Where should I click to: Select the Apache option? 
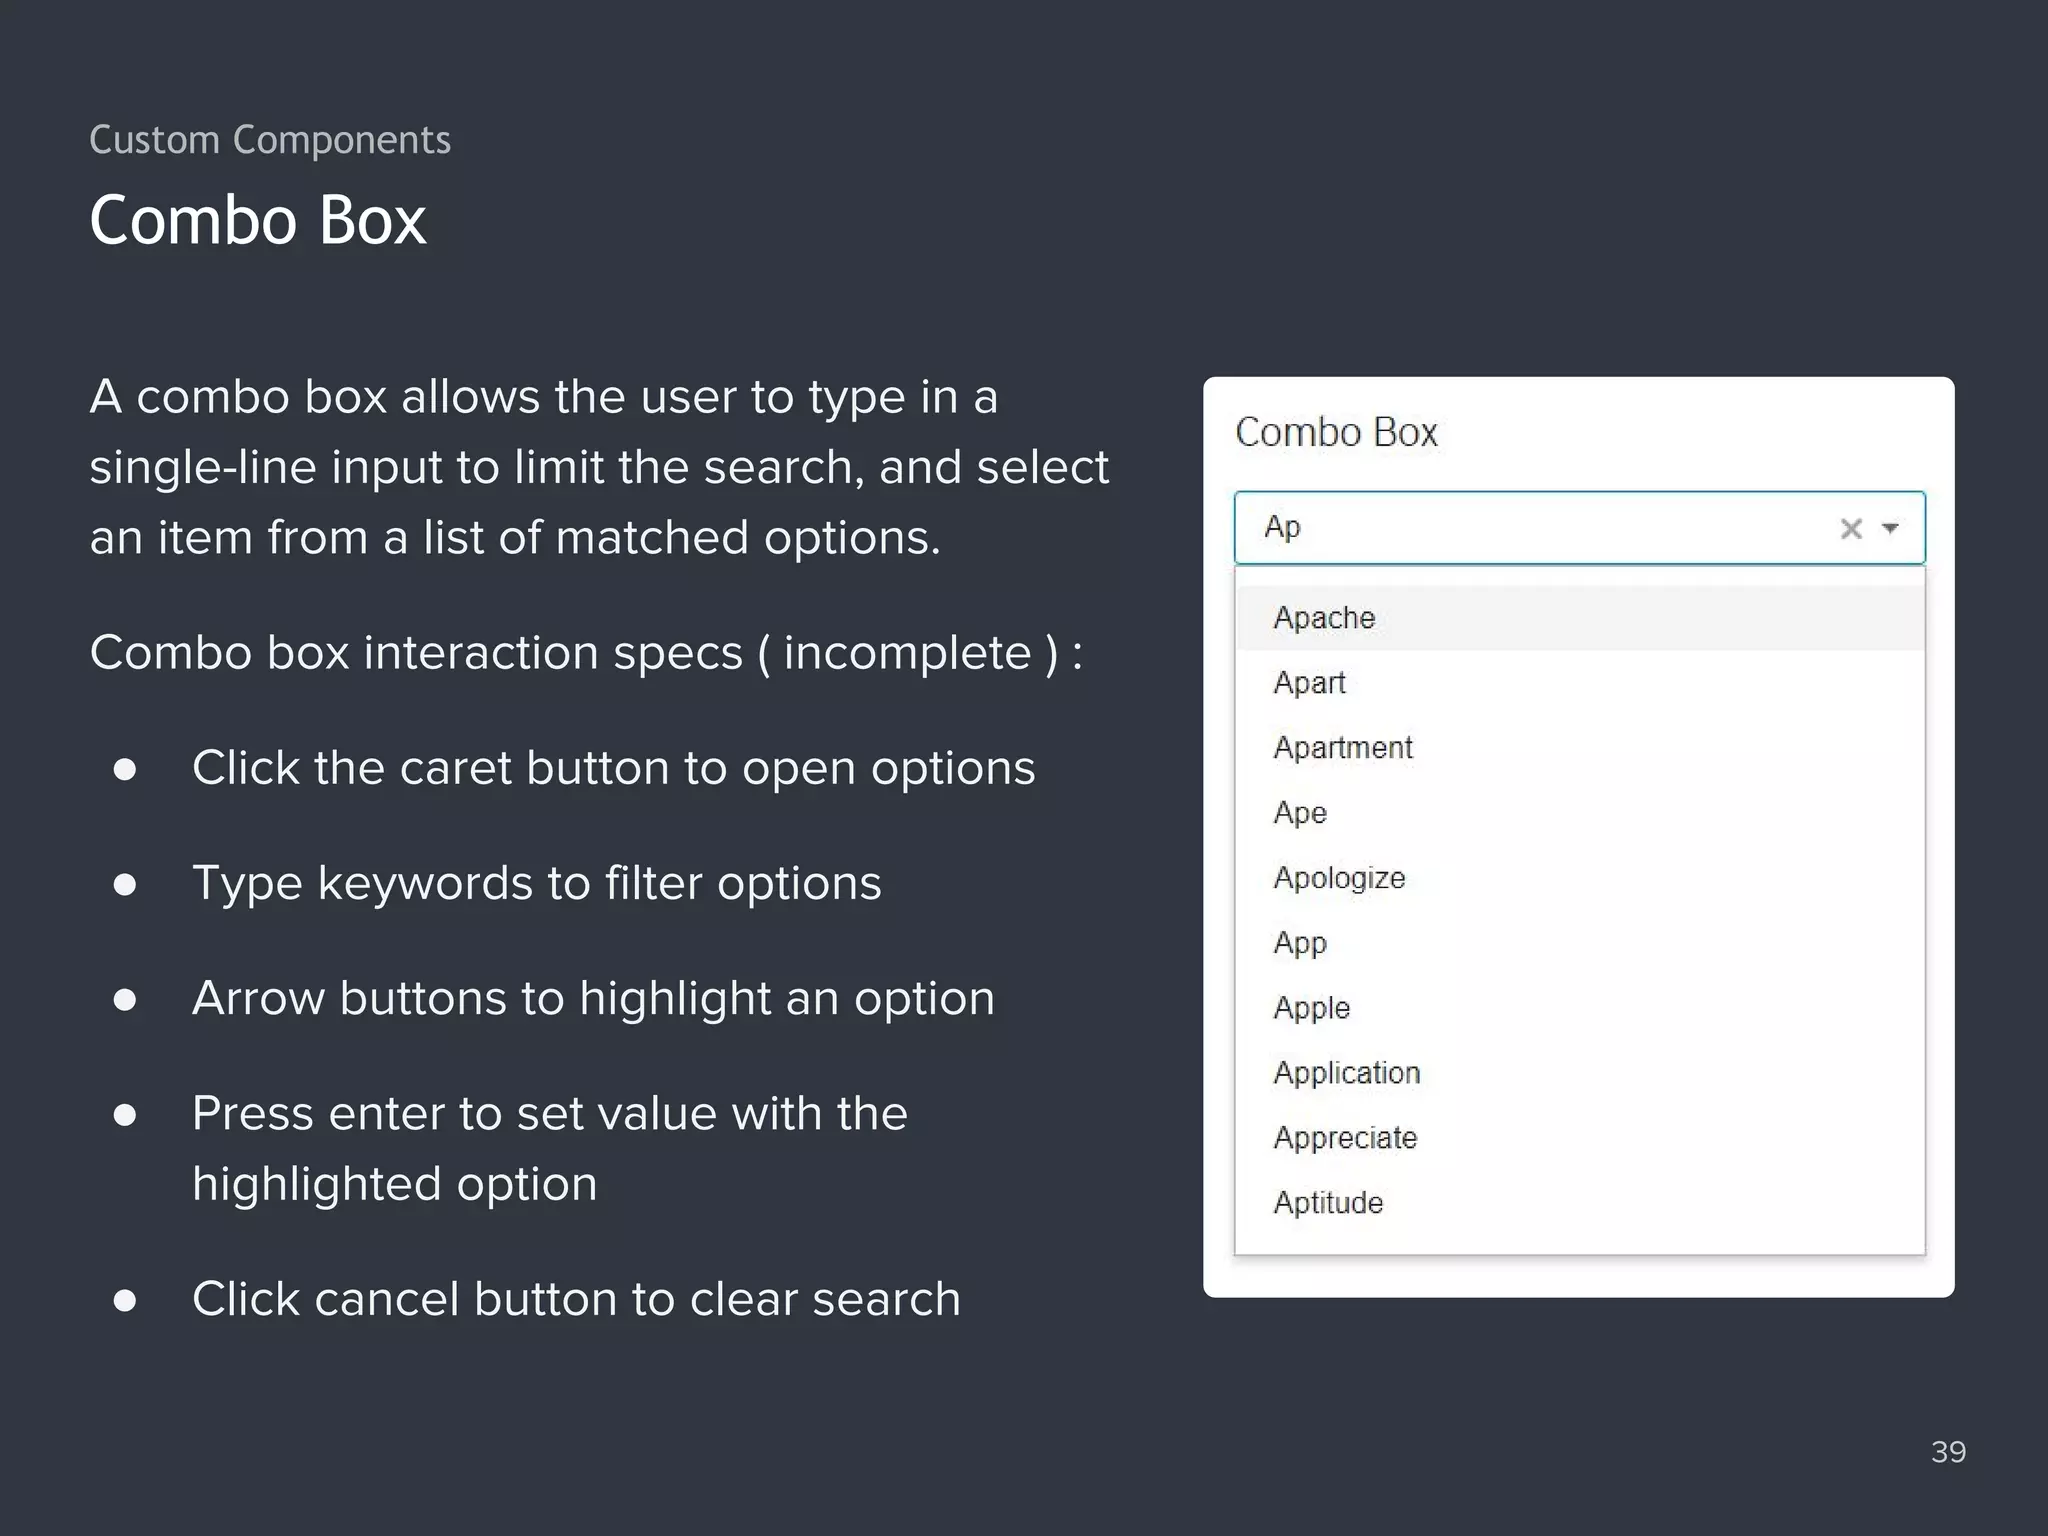pos(1579,618)
